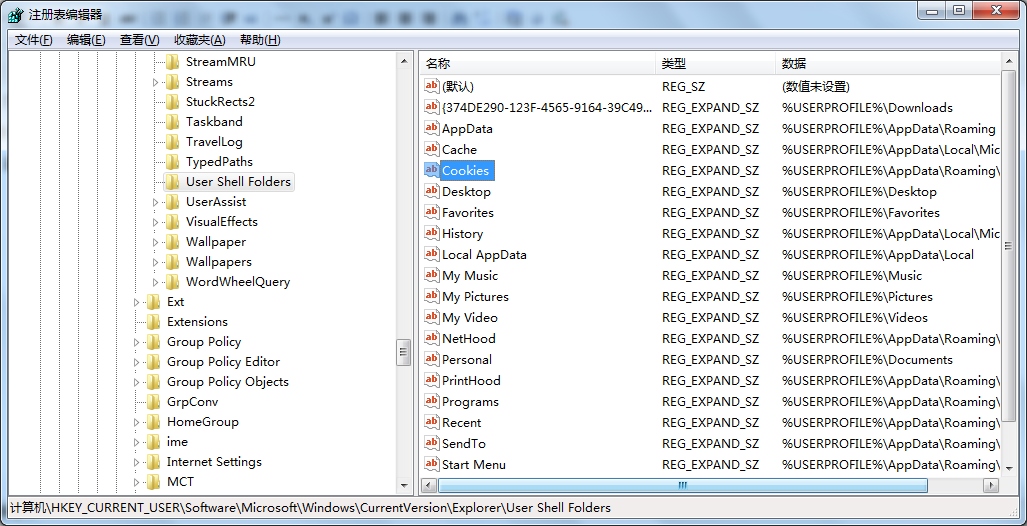Click the tree pane scroll up arrow
Viewport: 1027px width, 526px height.
403,62
